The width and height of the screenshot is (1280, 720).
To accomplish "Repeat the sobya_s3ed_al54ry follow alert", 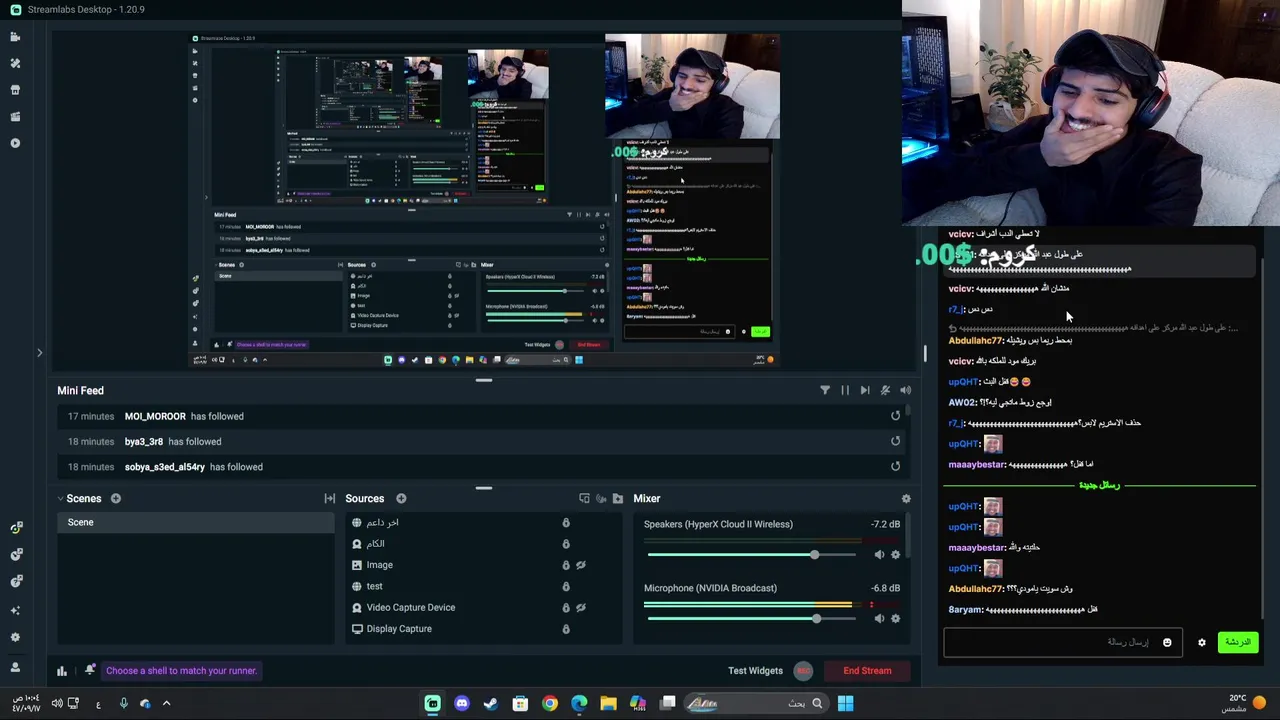I will [x=895, y=467].
